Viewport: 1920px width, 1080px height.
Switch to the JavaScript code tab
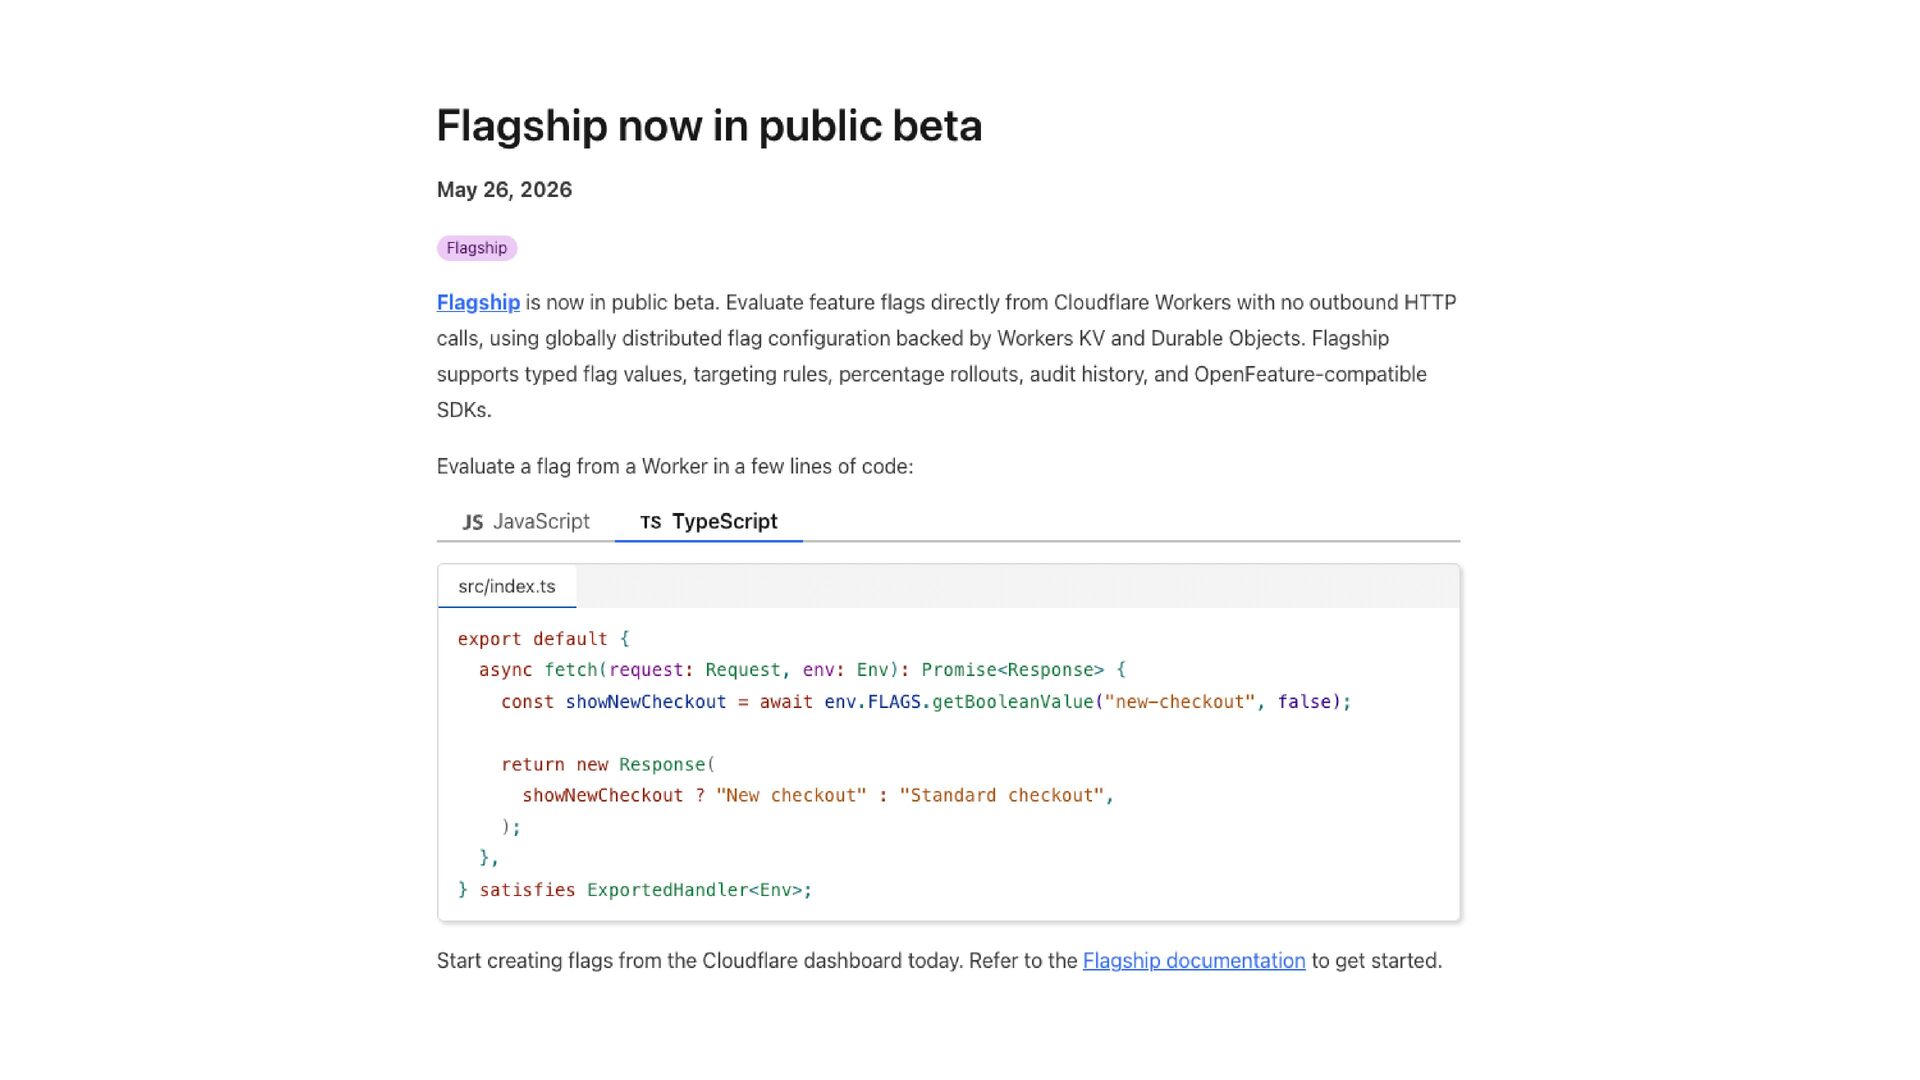pos(526,521)
